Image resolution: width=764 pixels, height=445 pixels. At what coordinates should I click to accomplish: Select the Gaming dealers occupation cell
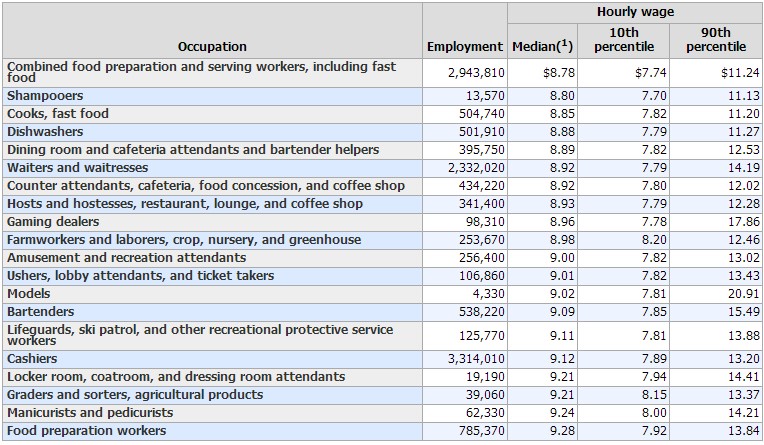pyautogui.click(x=53, y=221)
